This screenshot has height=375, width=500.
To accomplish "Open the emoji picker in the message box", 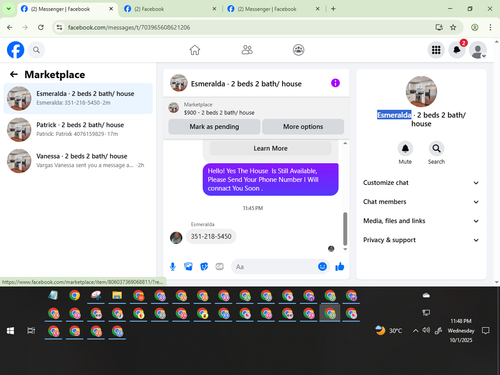I will (322, 267).
